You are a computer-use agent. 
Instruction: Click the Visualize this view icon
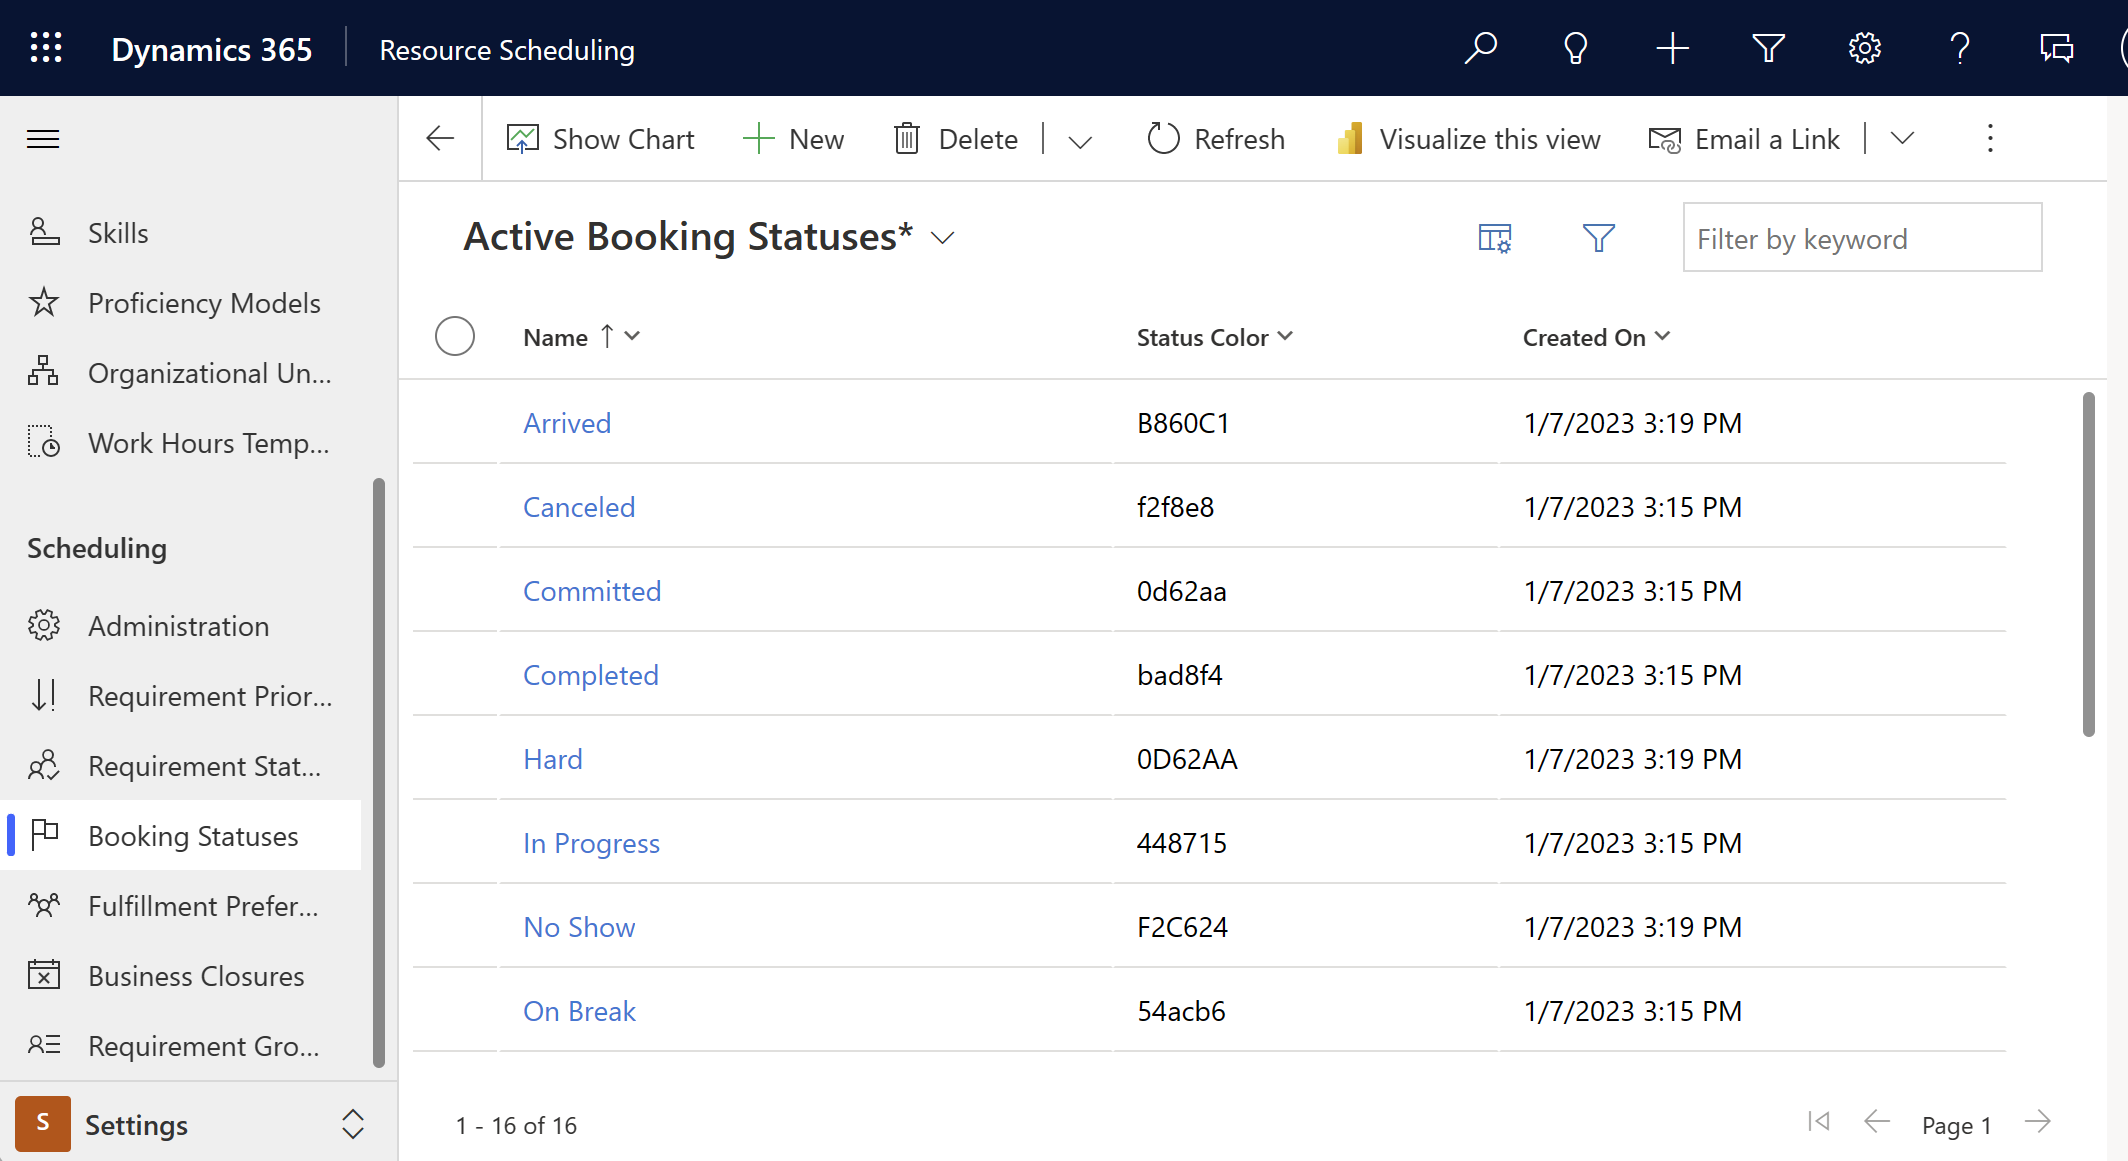point(1349,139)
